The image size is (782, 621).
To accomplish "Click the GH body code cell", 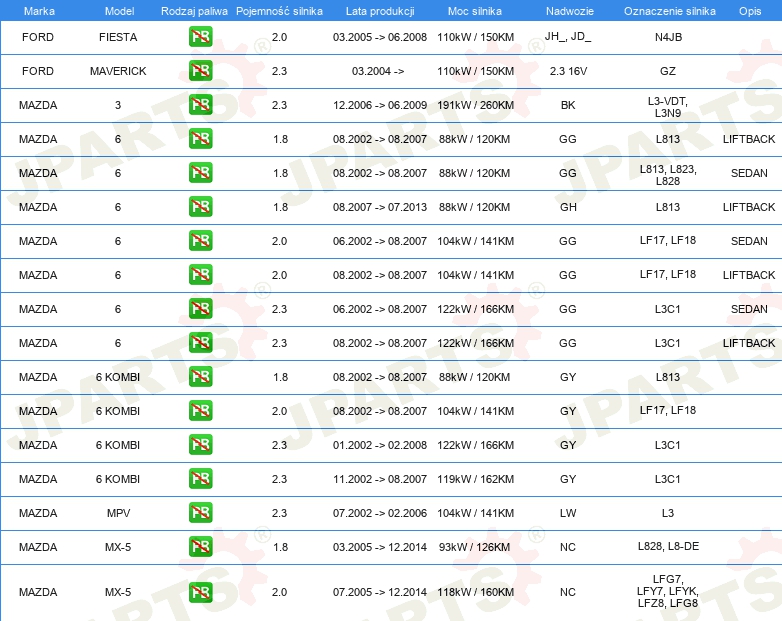I will tap(568, 207).
